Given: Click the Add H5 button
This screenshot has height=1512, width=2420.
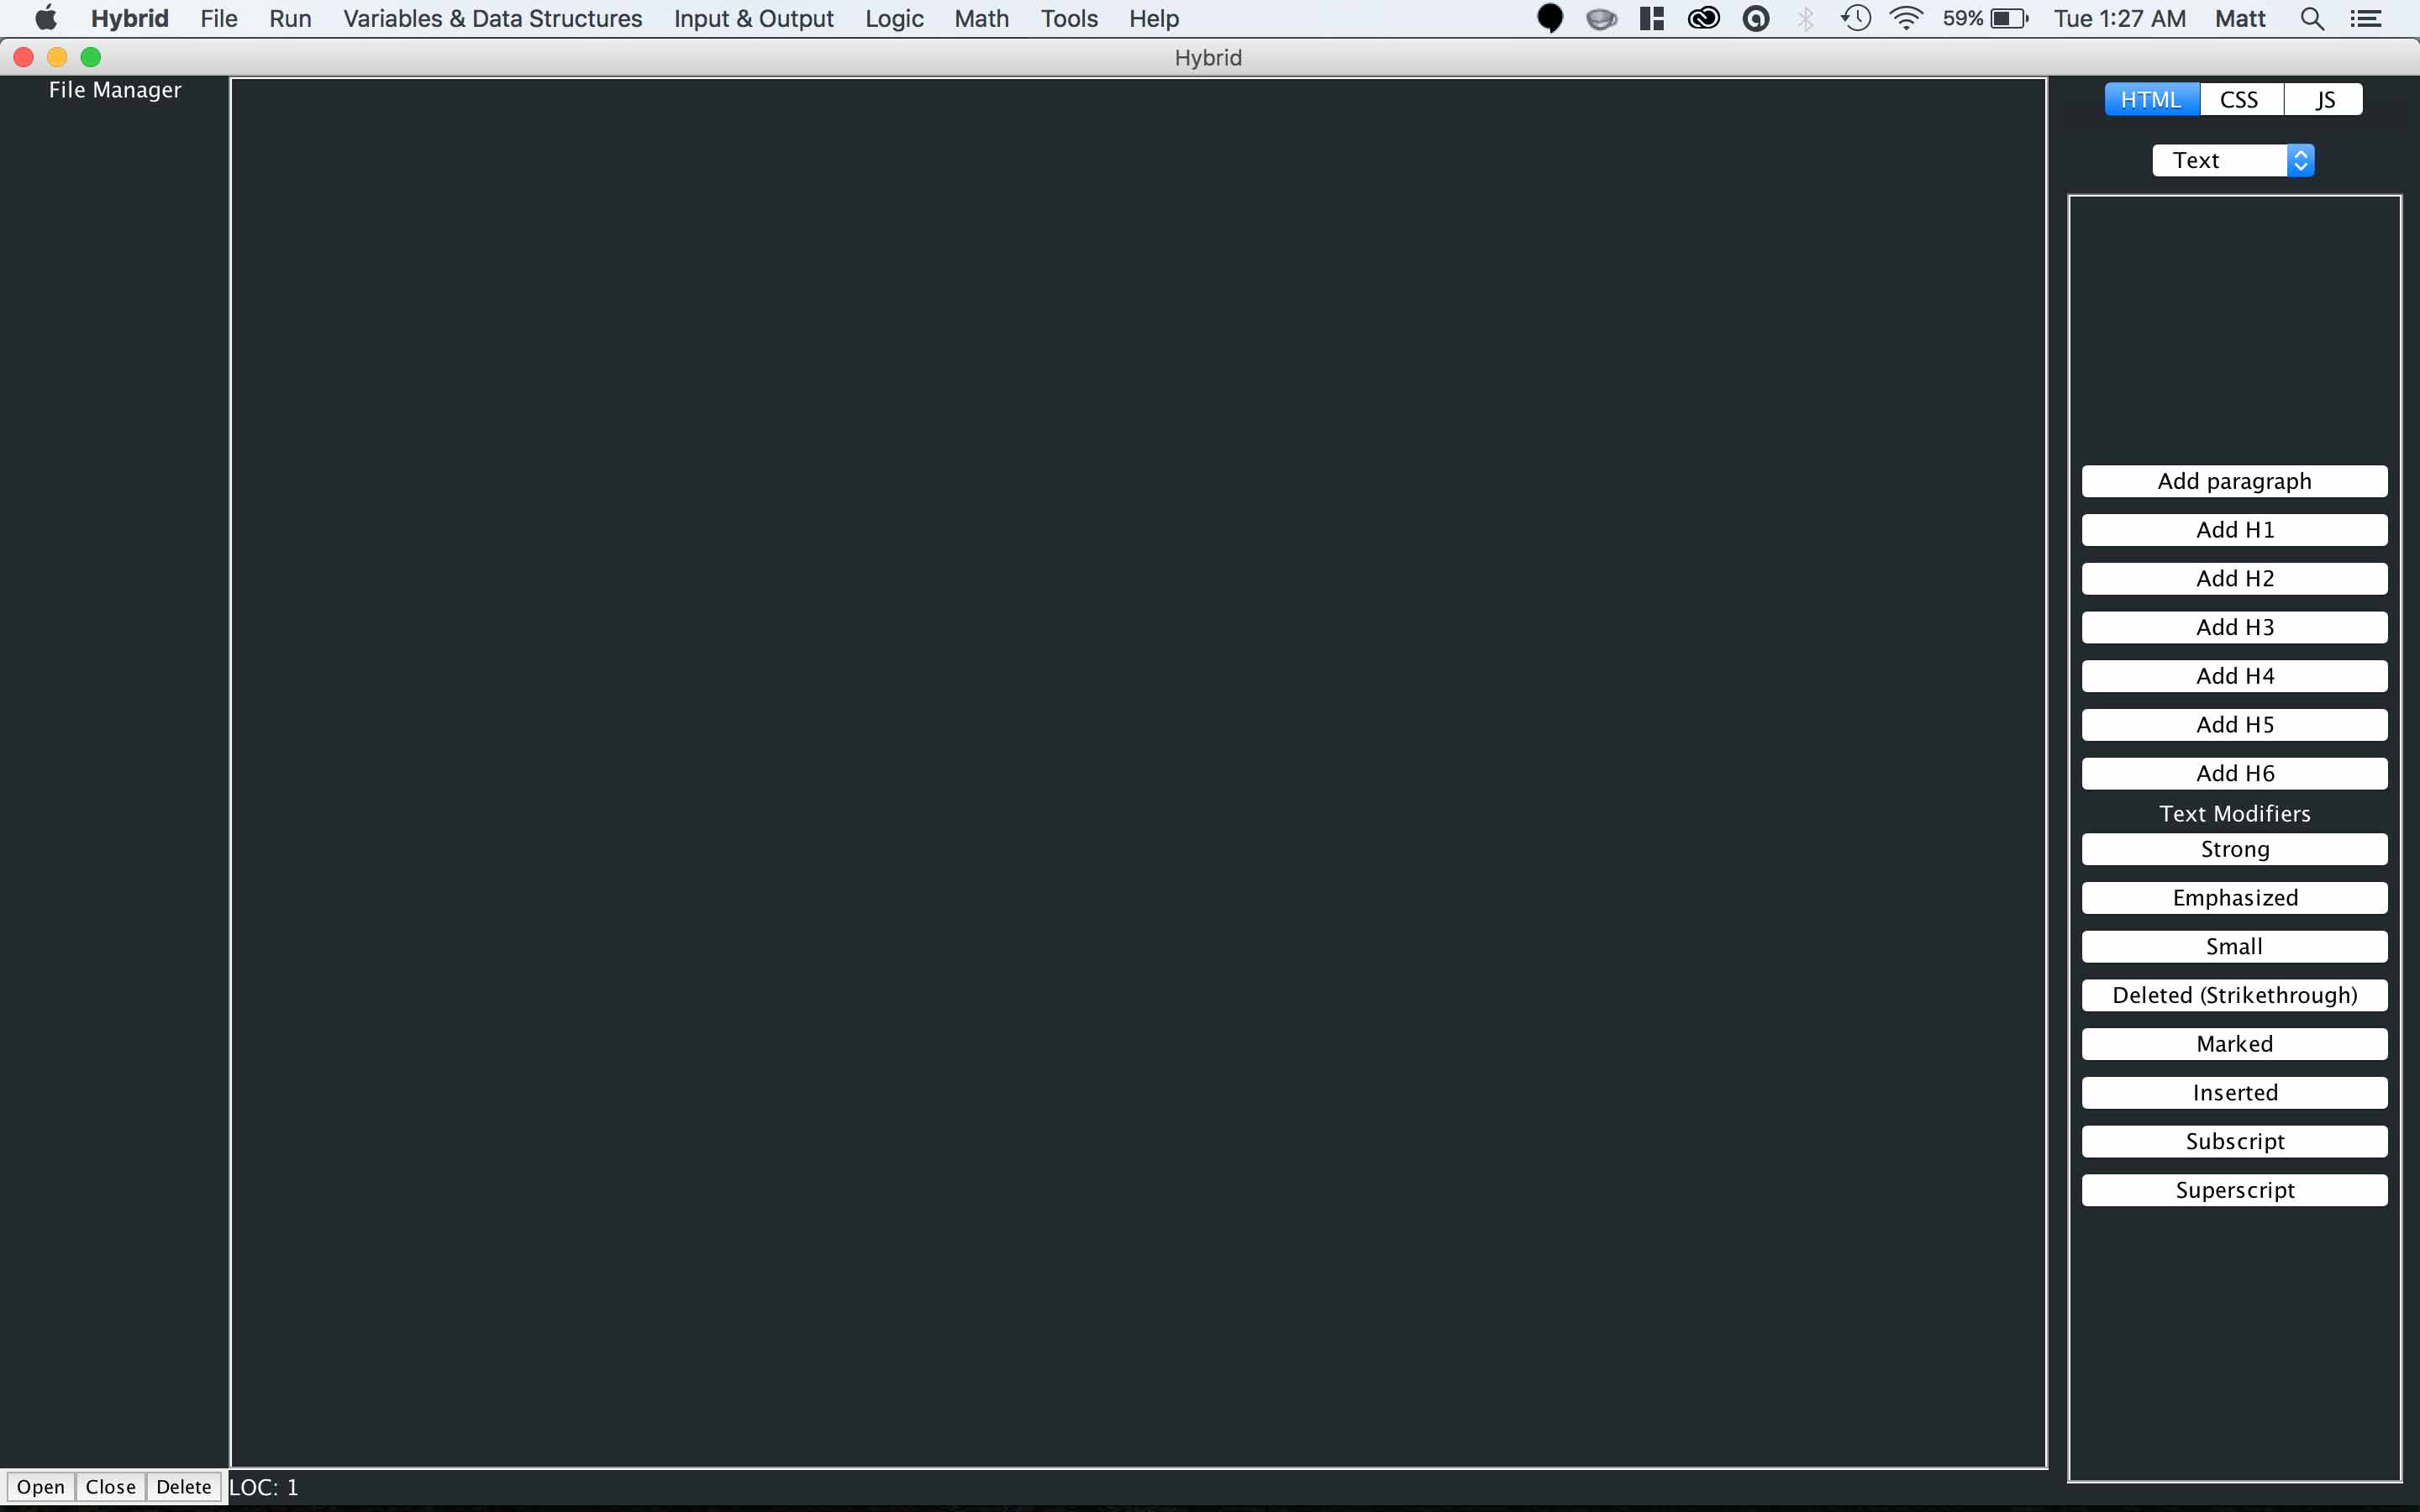Looking at the screenshot, I should point(2234,725).
